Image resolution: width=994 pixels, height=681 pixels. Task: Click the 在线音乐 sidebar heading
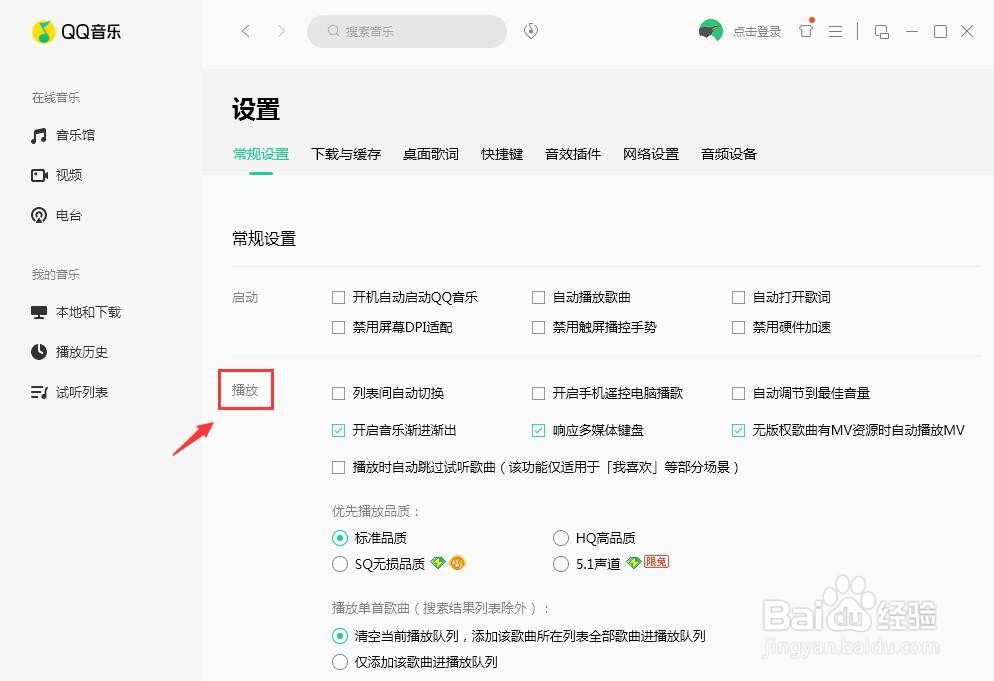[56, 98]
